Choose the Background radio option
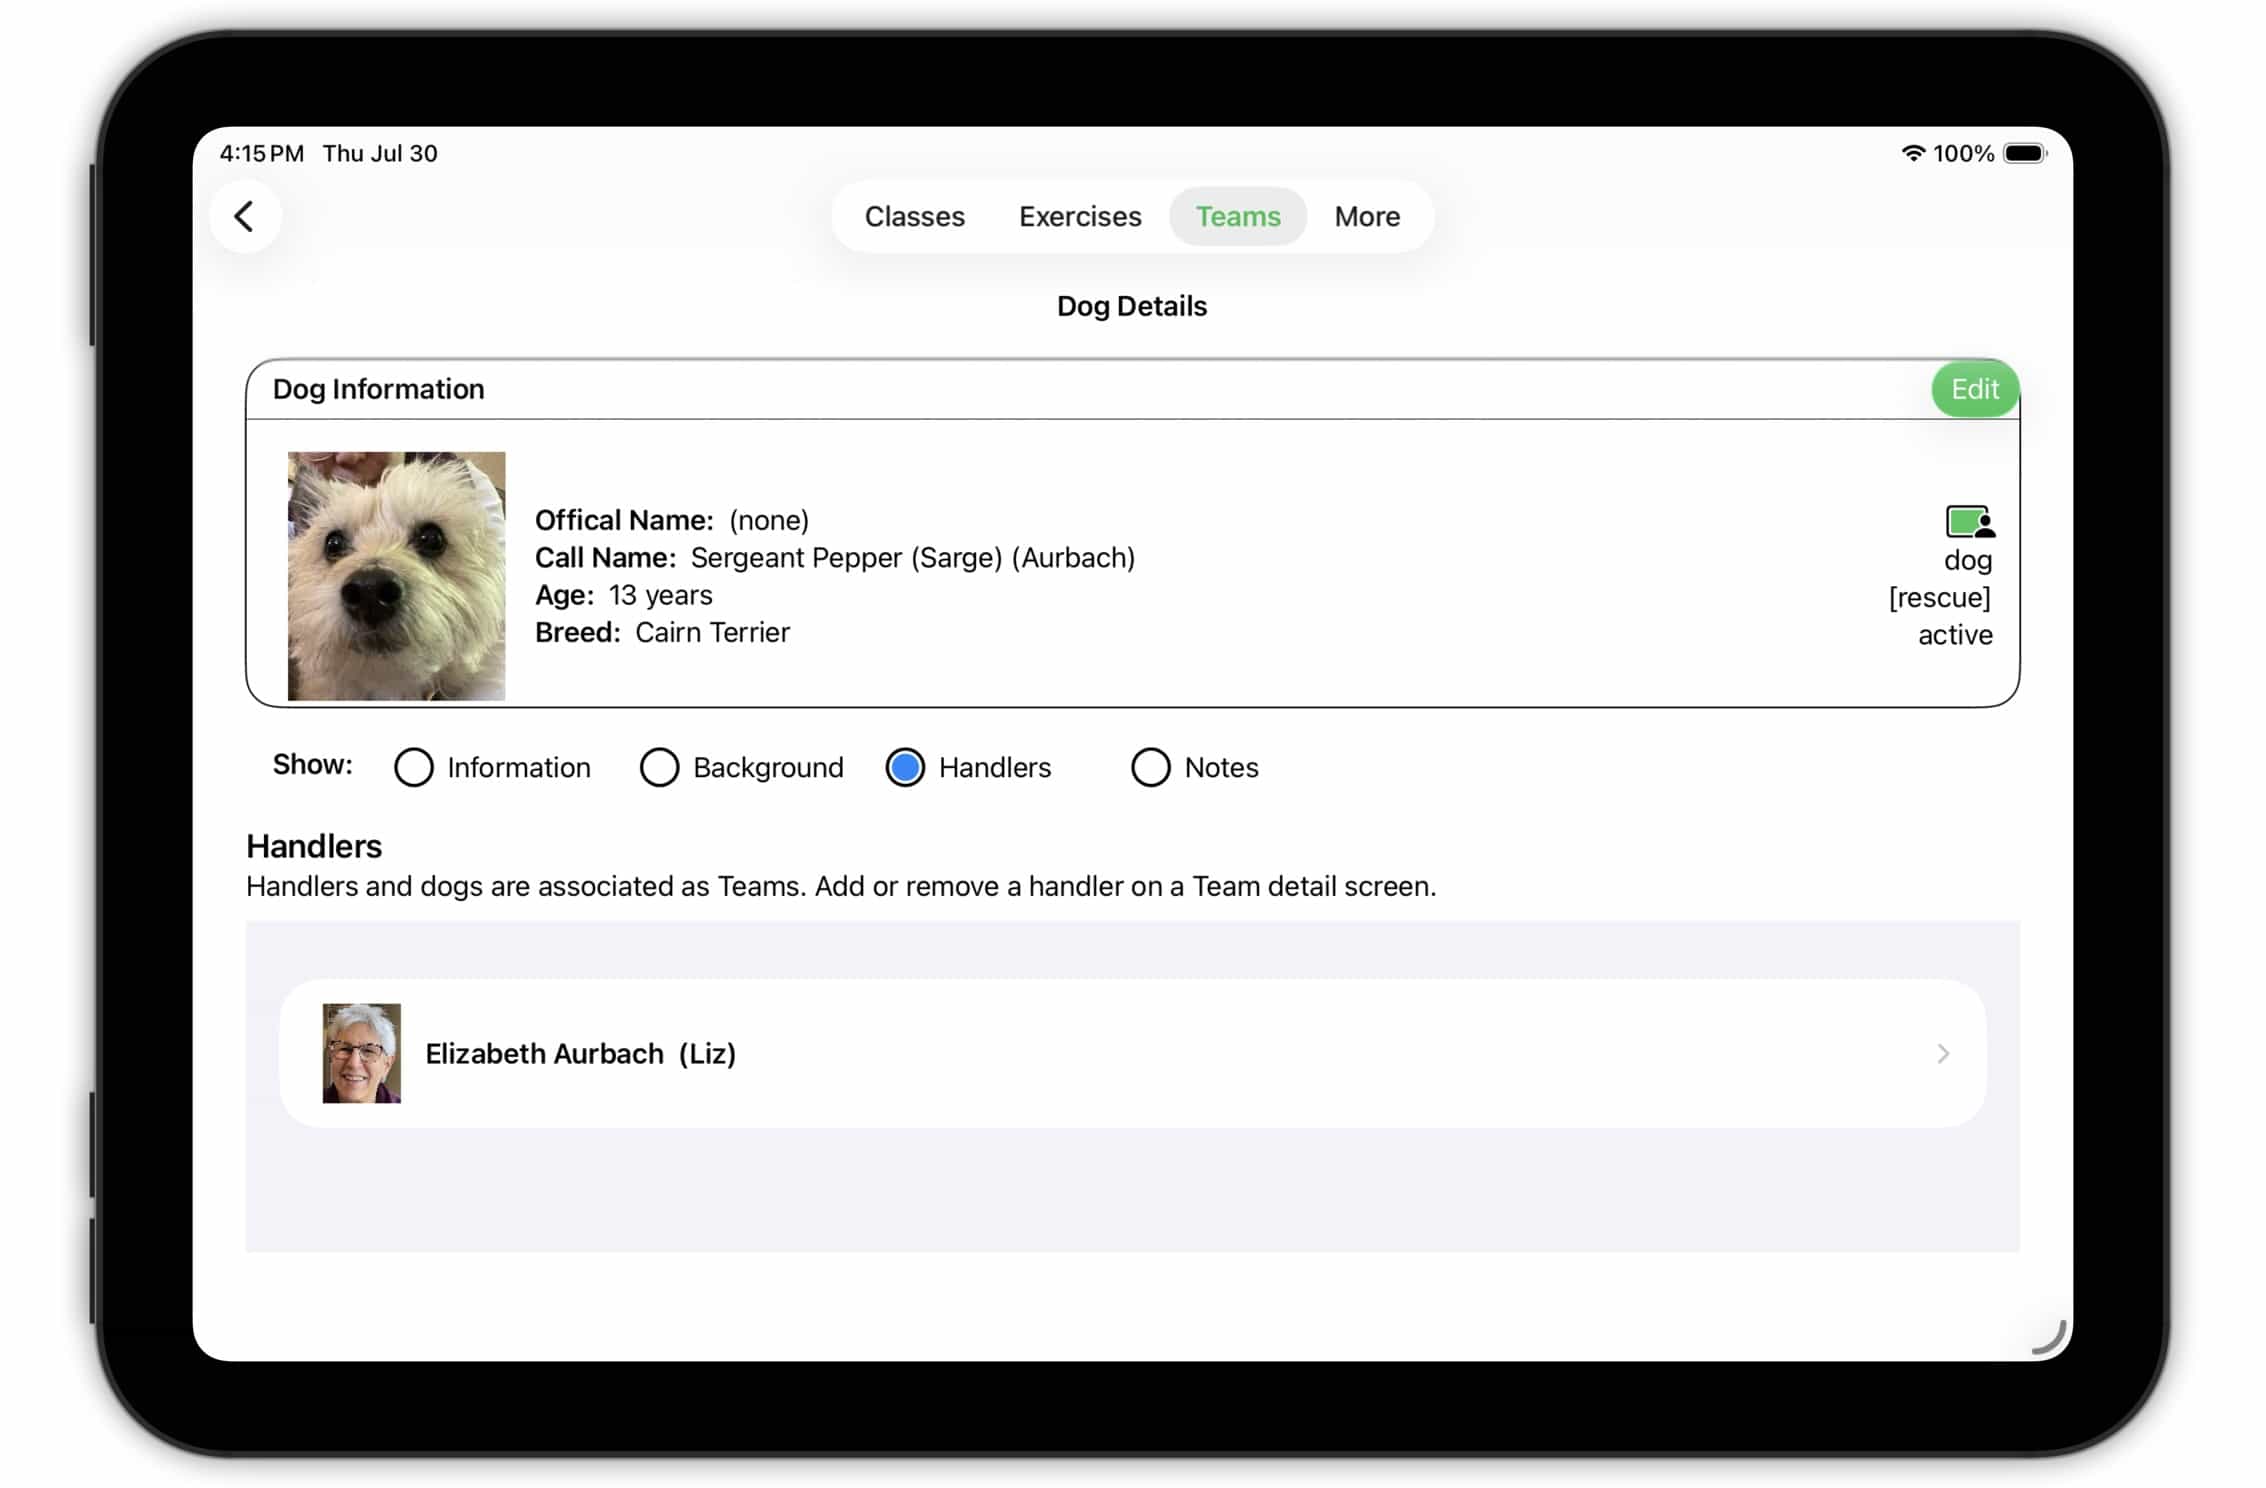The width and height of the screenshot is (2266, 1488). pyautogui.click(x=659, y=768)
